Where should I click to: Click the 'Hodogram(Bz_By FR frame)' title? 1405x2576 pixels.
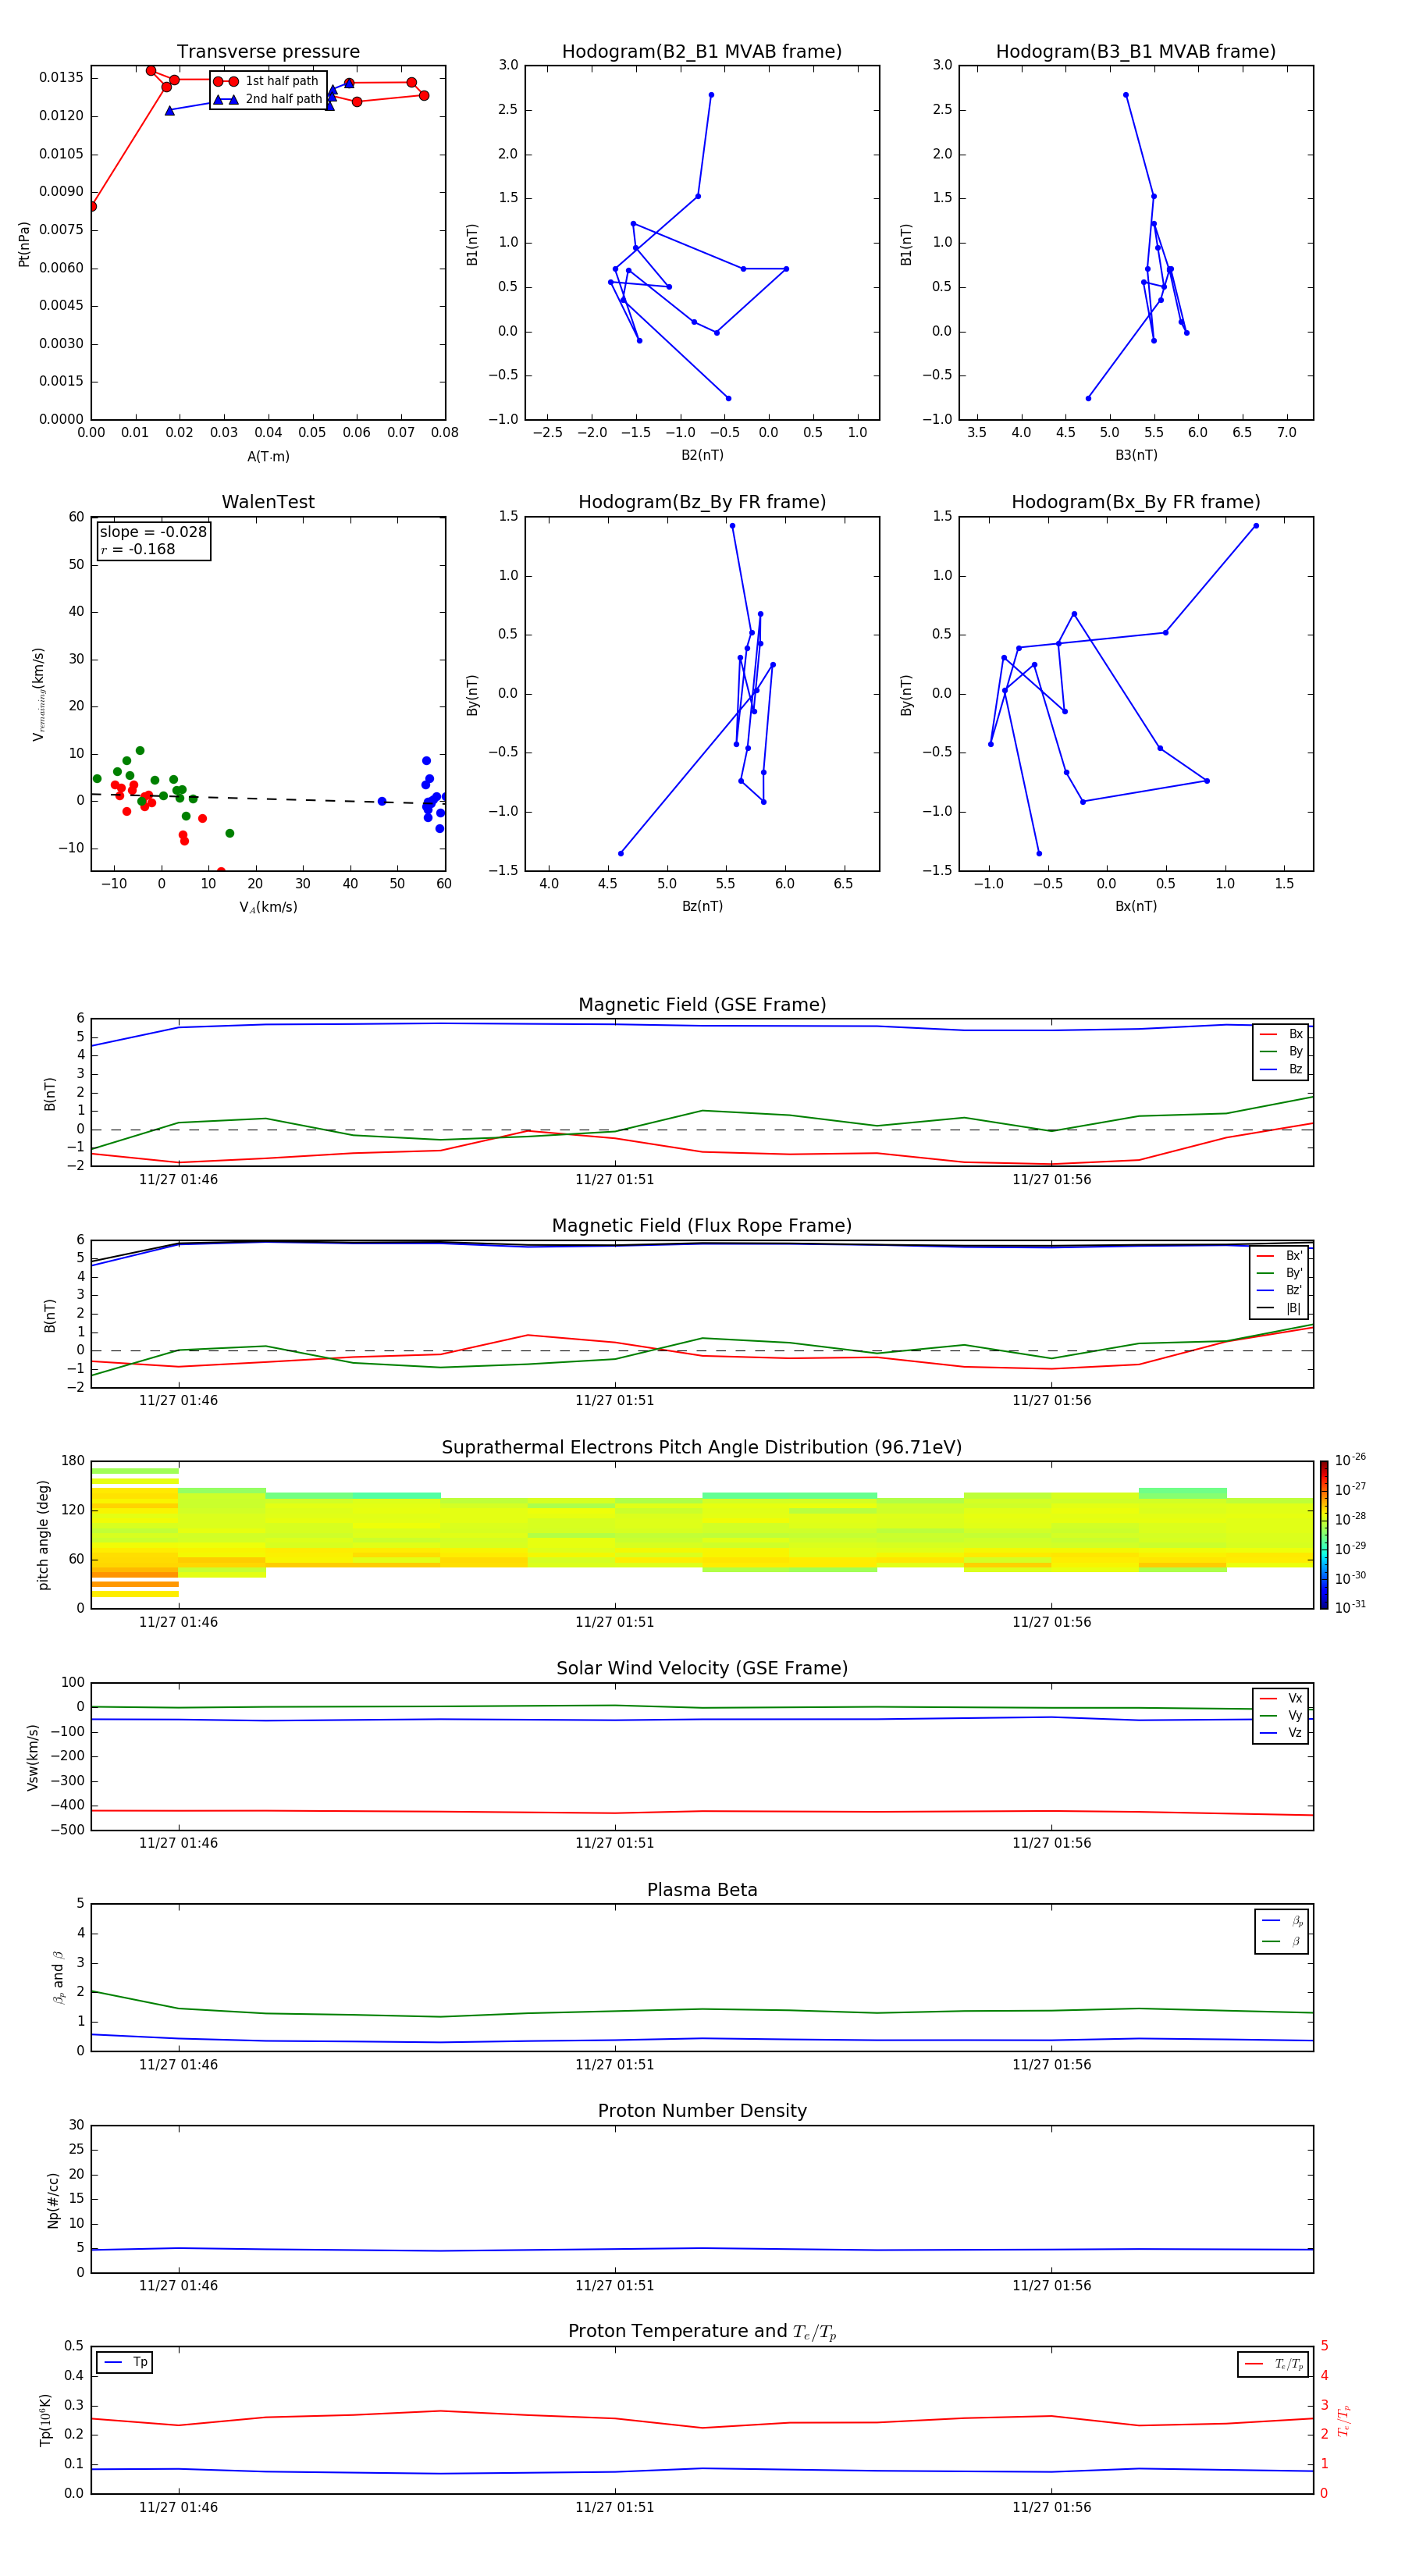click(x=702, y=502)
